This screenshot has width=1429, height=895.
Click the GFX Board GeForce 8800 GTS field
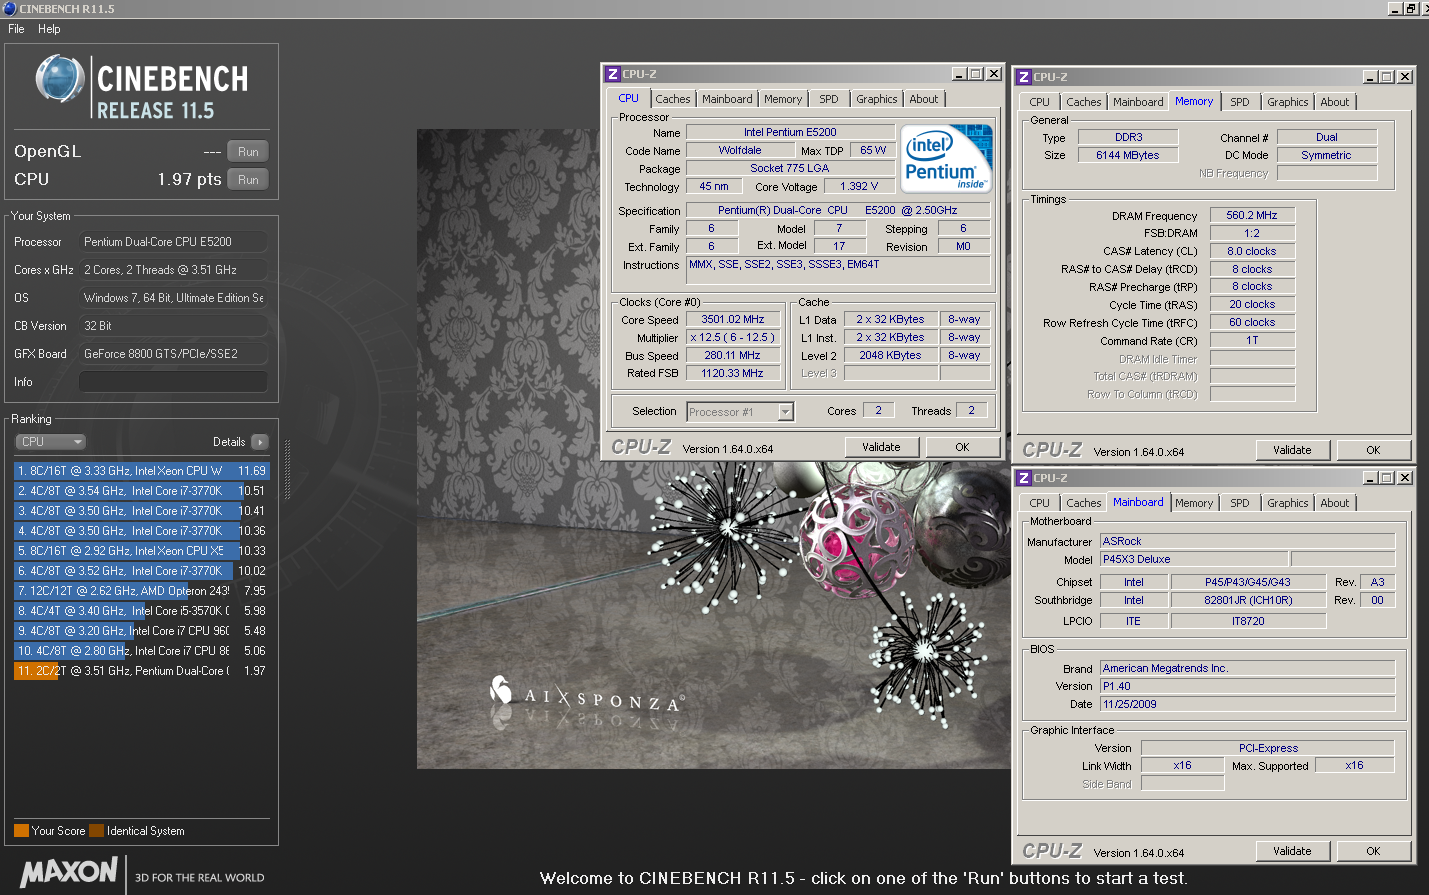click(173, 354)
